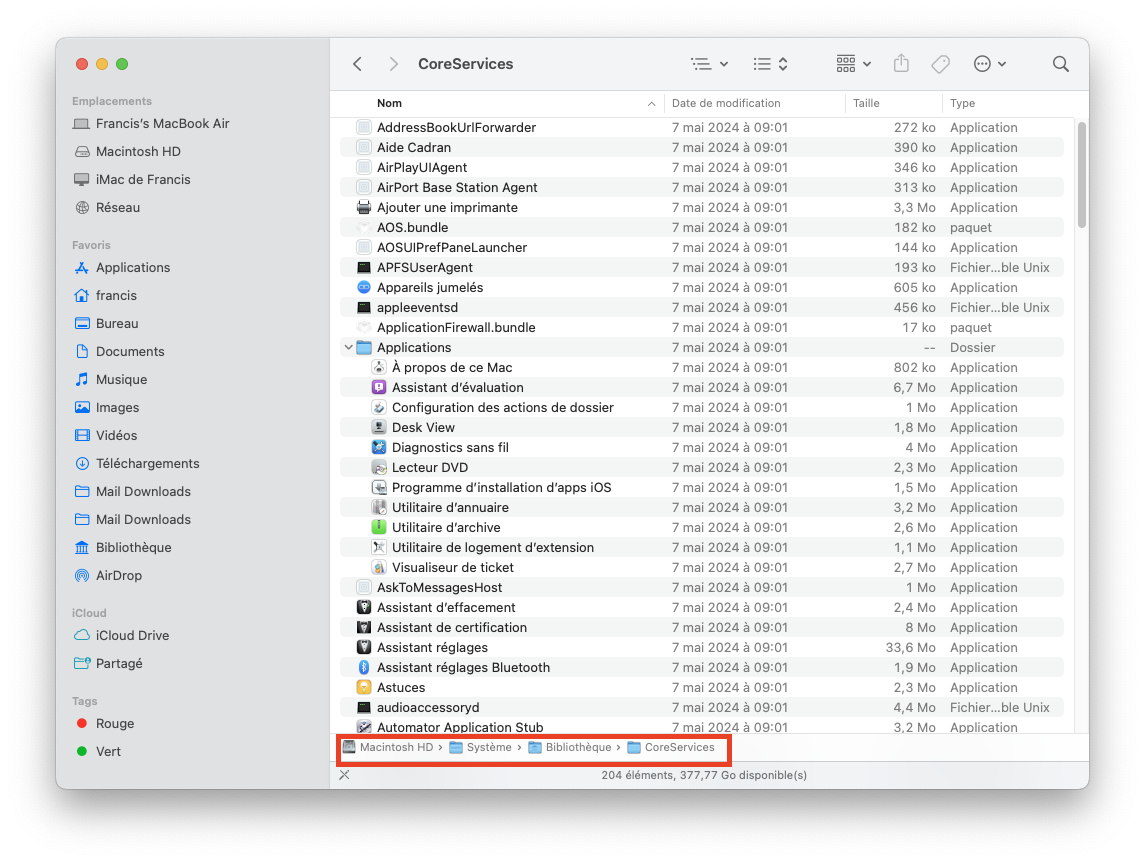The height and width of the screenshot is (863, 1145).
Task: Select the AOS.bundle row
Action: (x=702, y=228)
